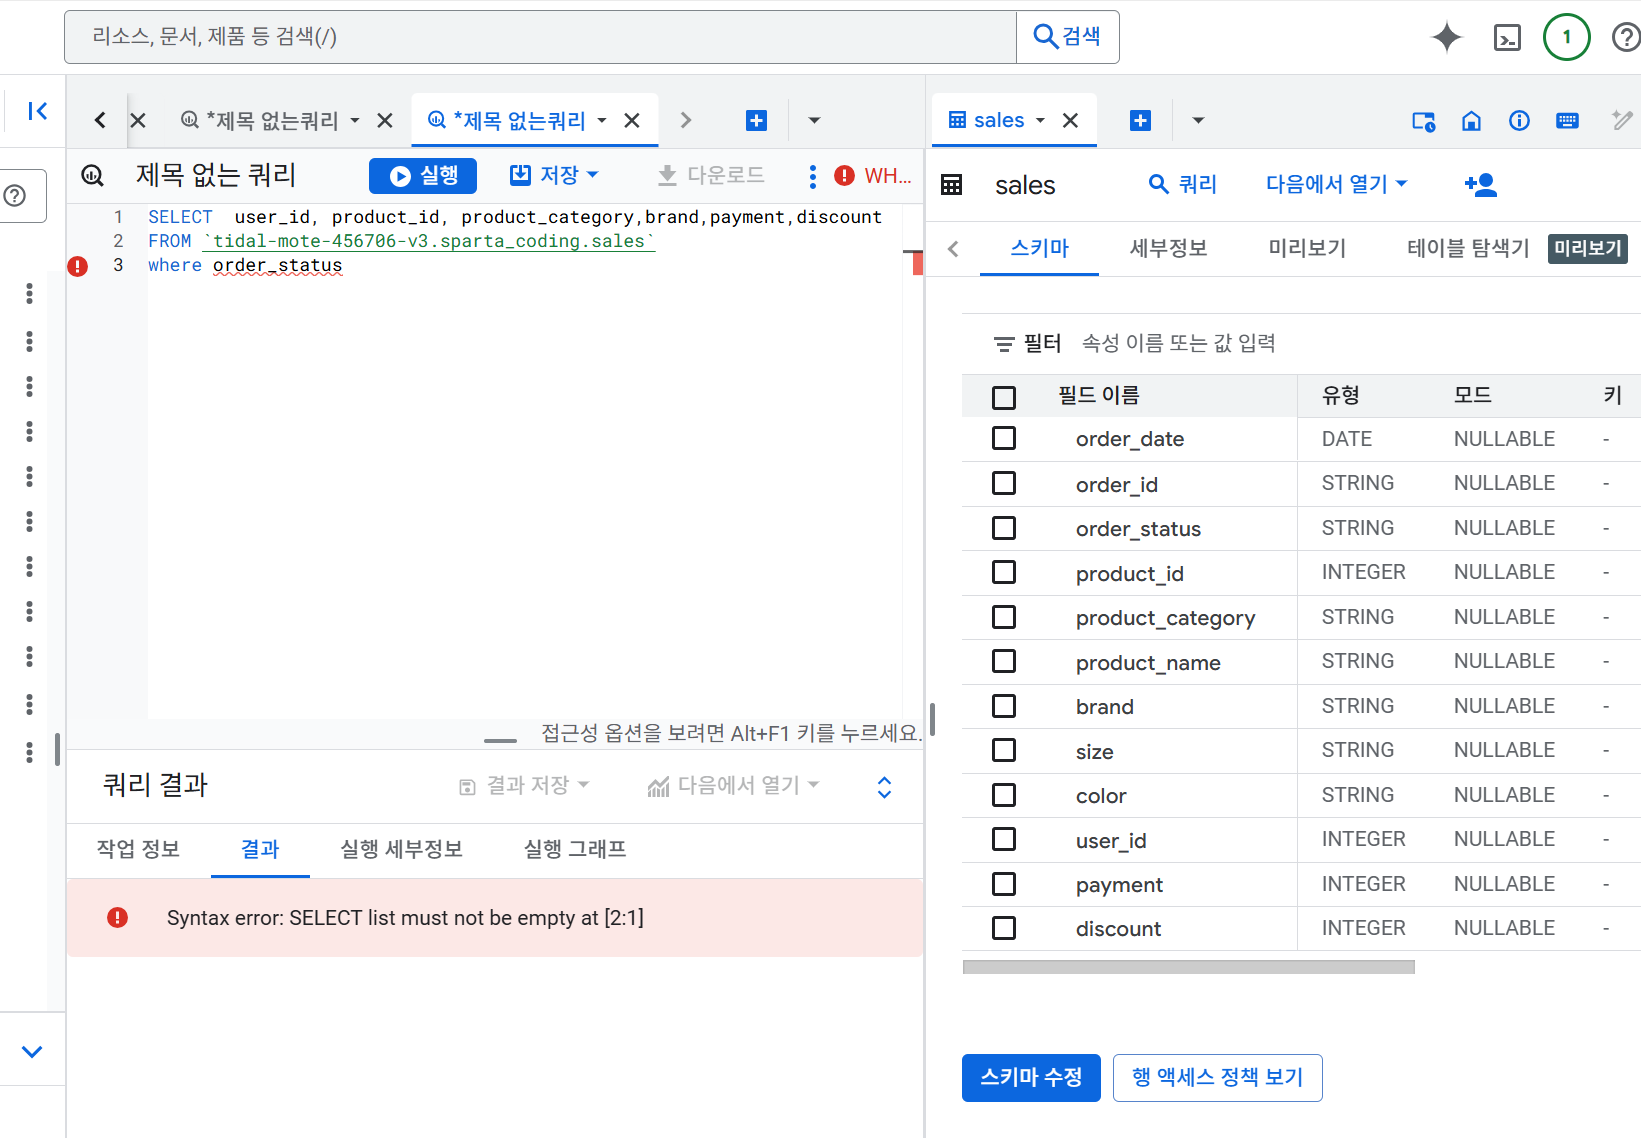Check the order_date field checkbox
The height and width of the screenshot is (1138, 1641).
(1004, 439)
